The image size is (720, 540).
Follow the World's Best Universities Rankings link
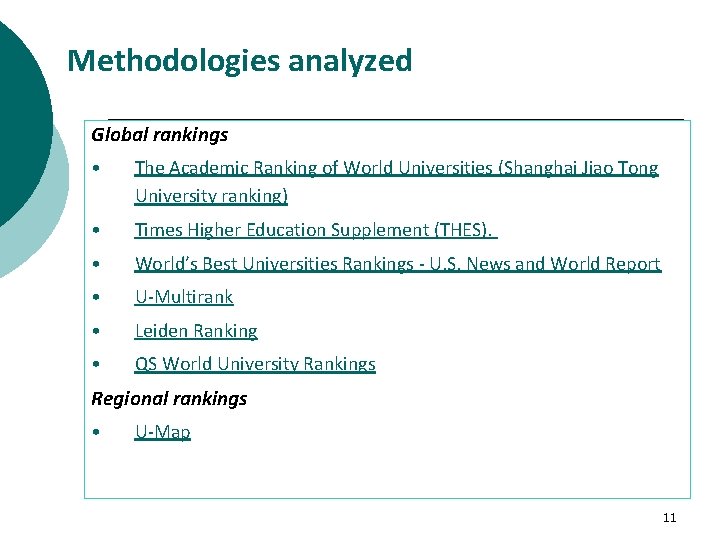point(398,264)
